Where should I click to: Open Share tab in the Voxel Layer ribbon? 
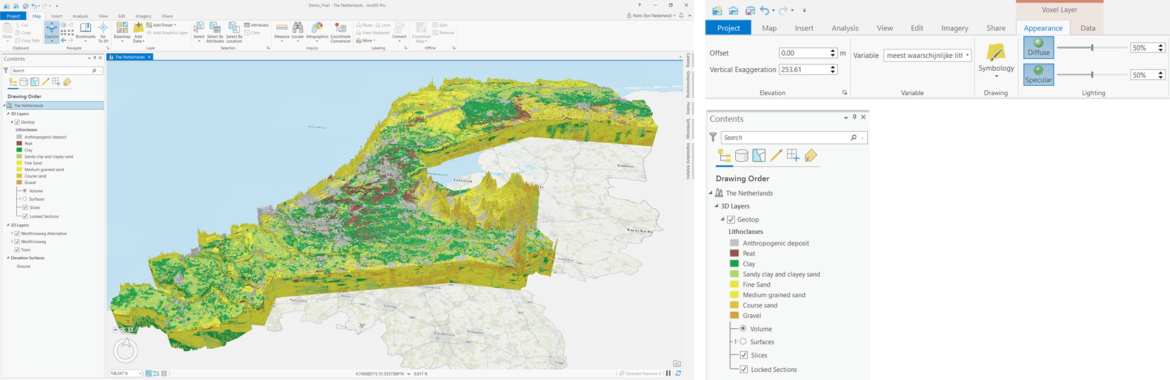[x=995, y=28]
